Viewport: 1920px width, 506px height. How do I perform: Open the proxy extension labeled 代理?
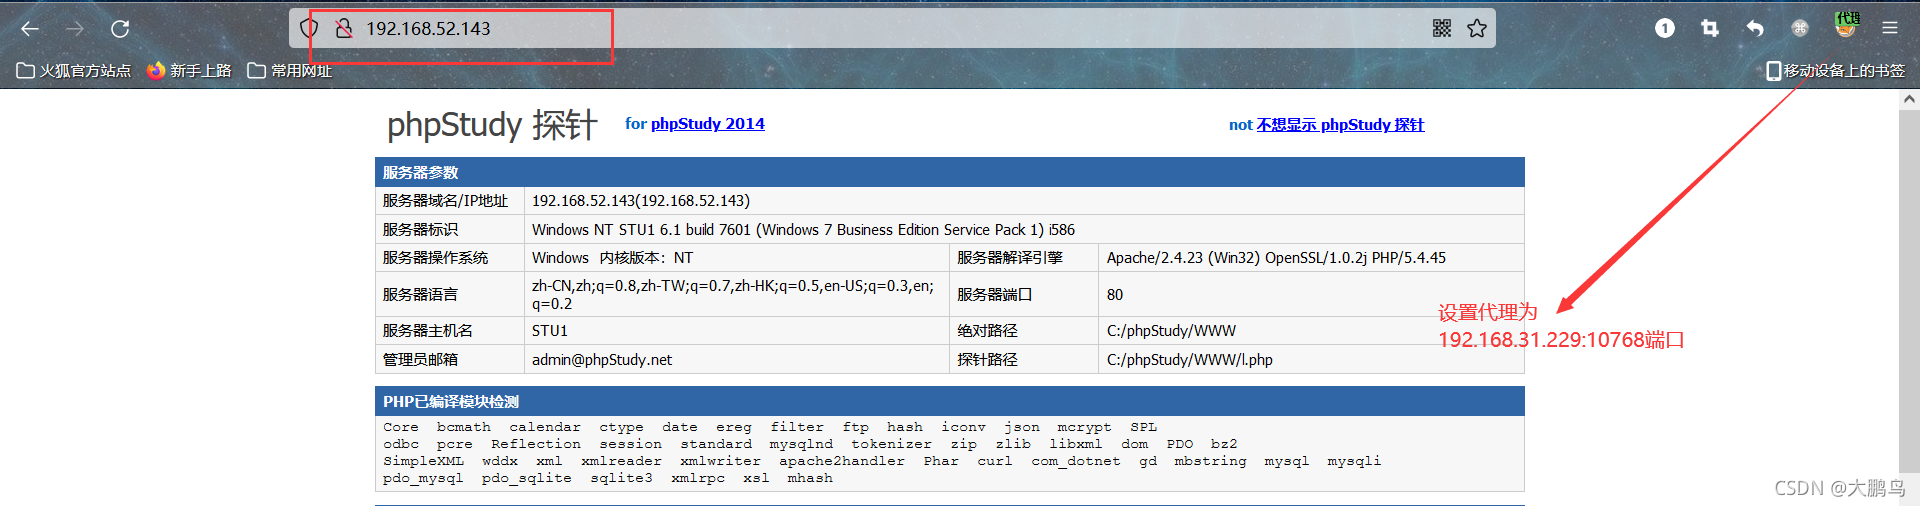click(x=1847, y=24)
